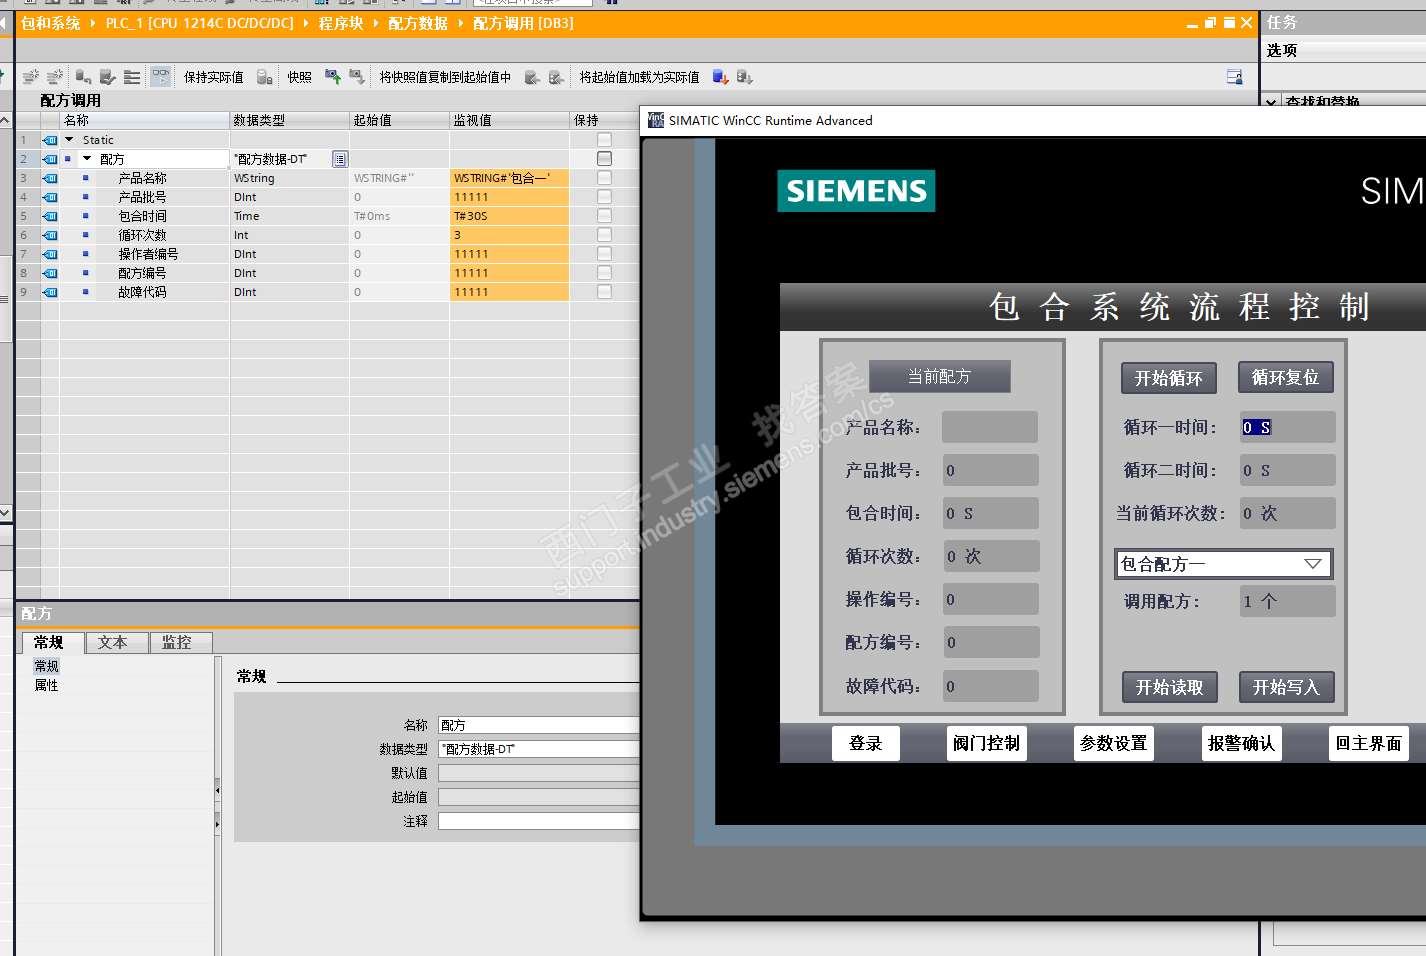The width and height of the screenshot is (1426, 956).
Task: Open 阀门控制 screen from bottom bar
Action: [987, 743]
